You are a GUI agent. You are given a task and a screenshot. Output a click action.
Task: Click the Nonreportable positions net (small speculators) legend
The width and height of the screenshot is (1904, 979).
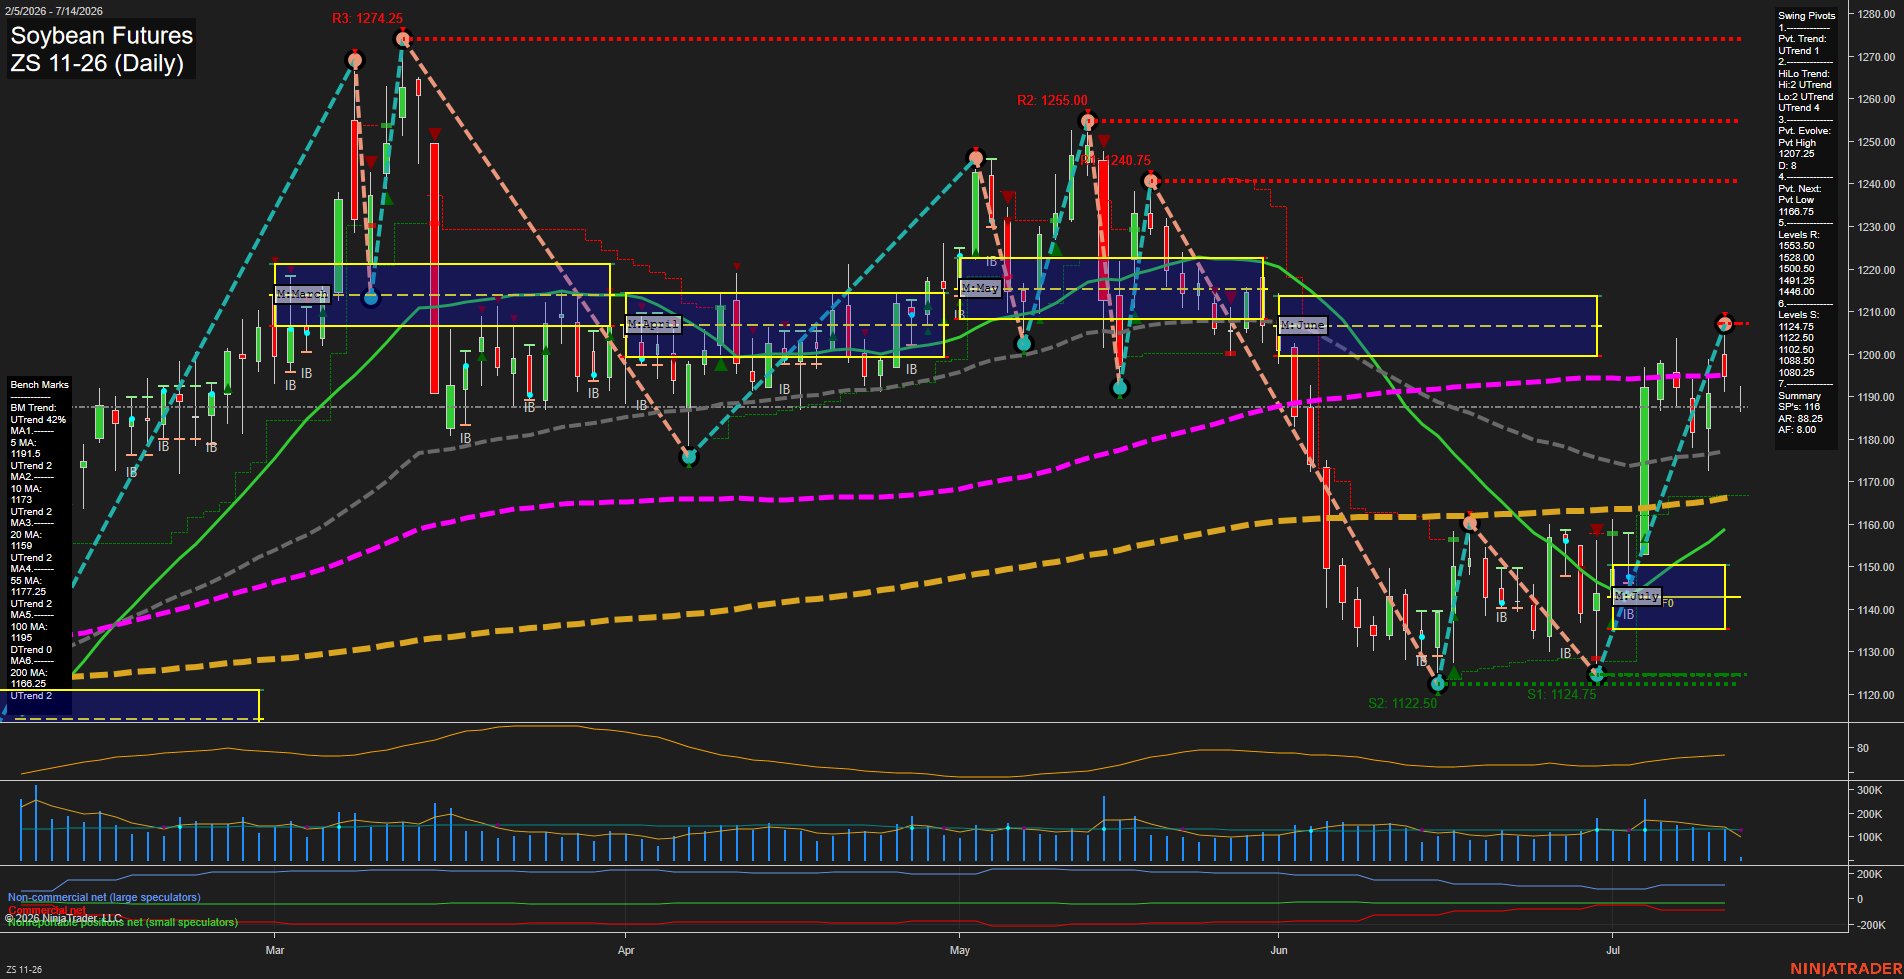(122, 922)
